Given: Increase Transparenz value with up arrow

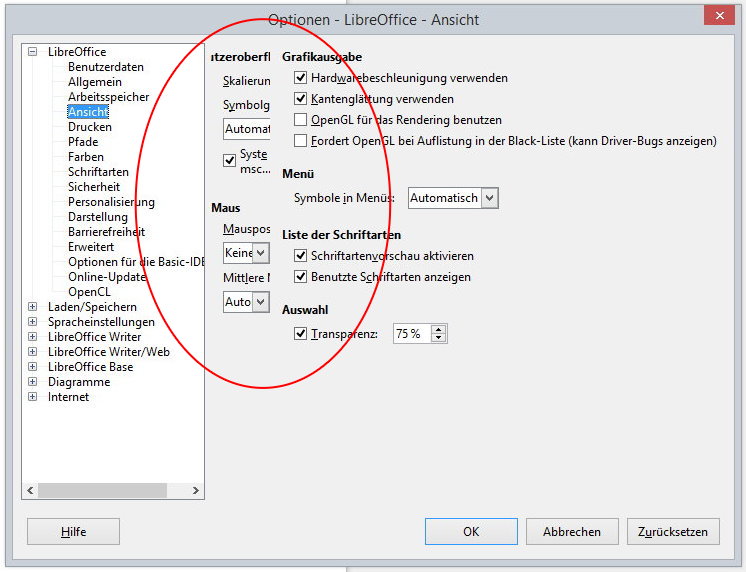Looking at the screenshot, I should coord(438,329).
